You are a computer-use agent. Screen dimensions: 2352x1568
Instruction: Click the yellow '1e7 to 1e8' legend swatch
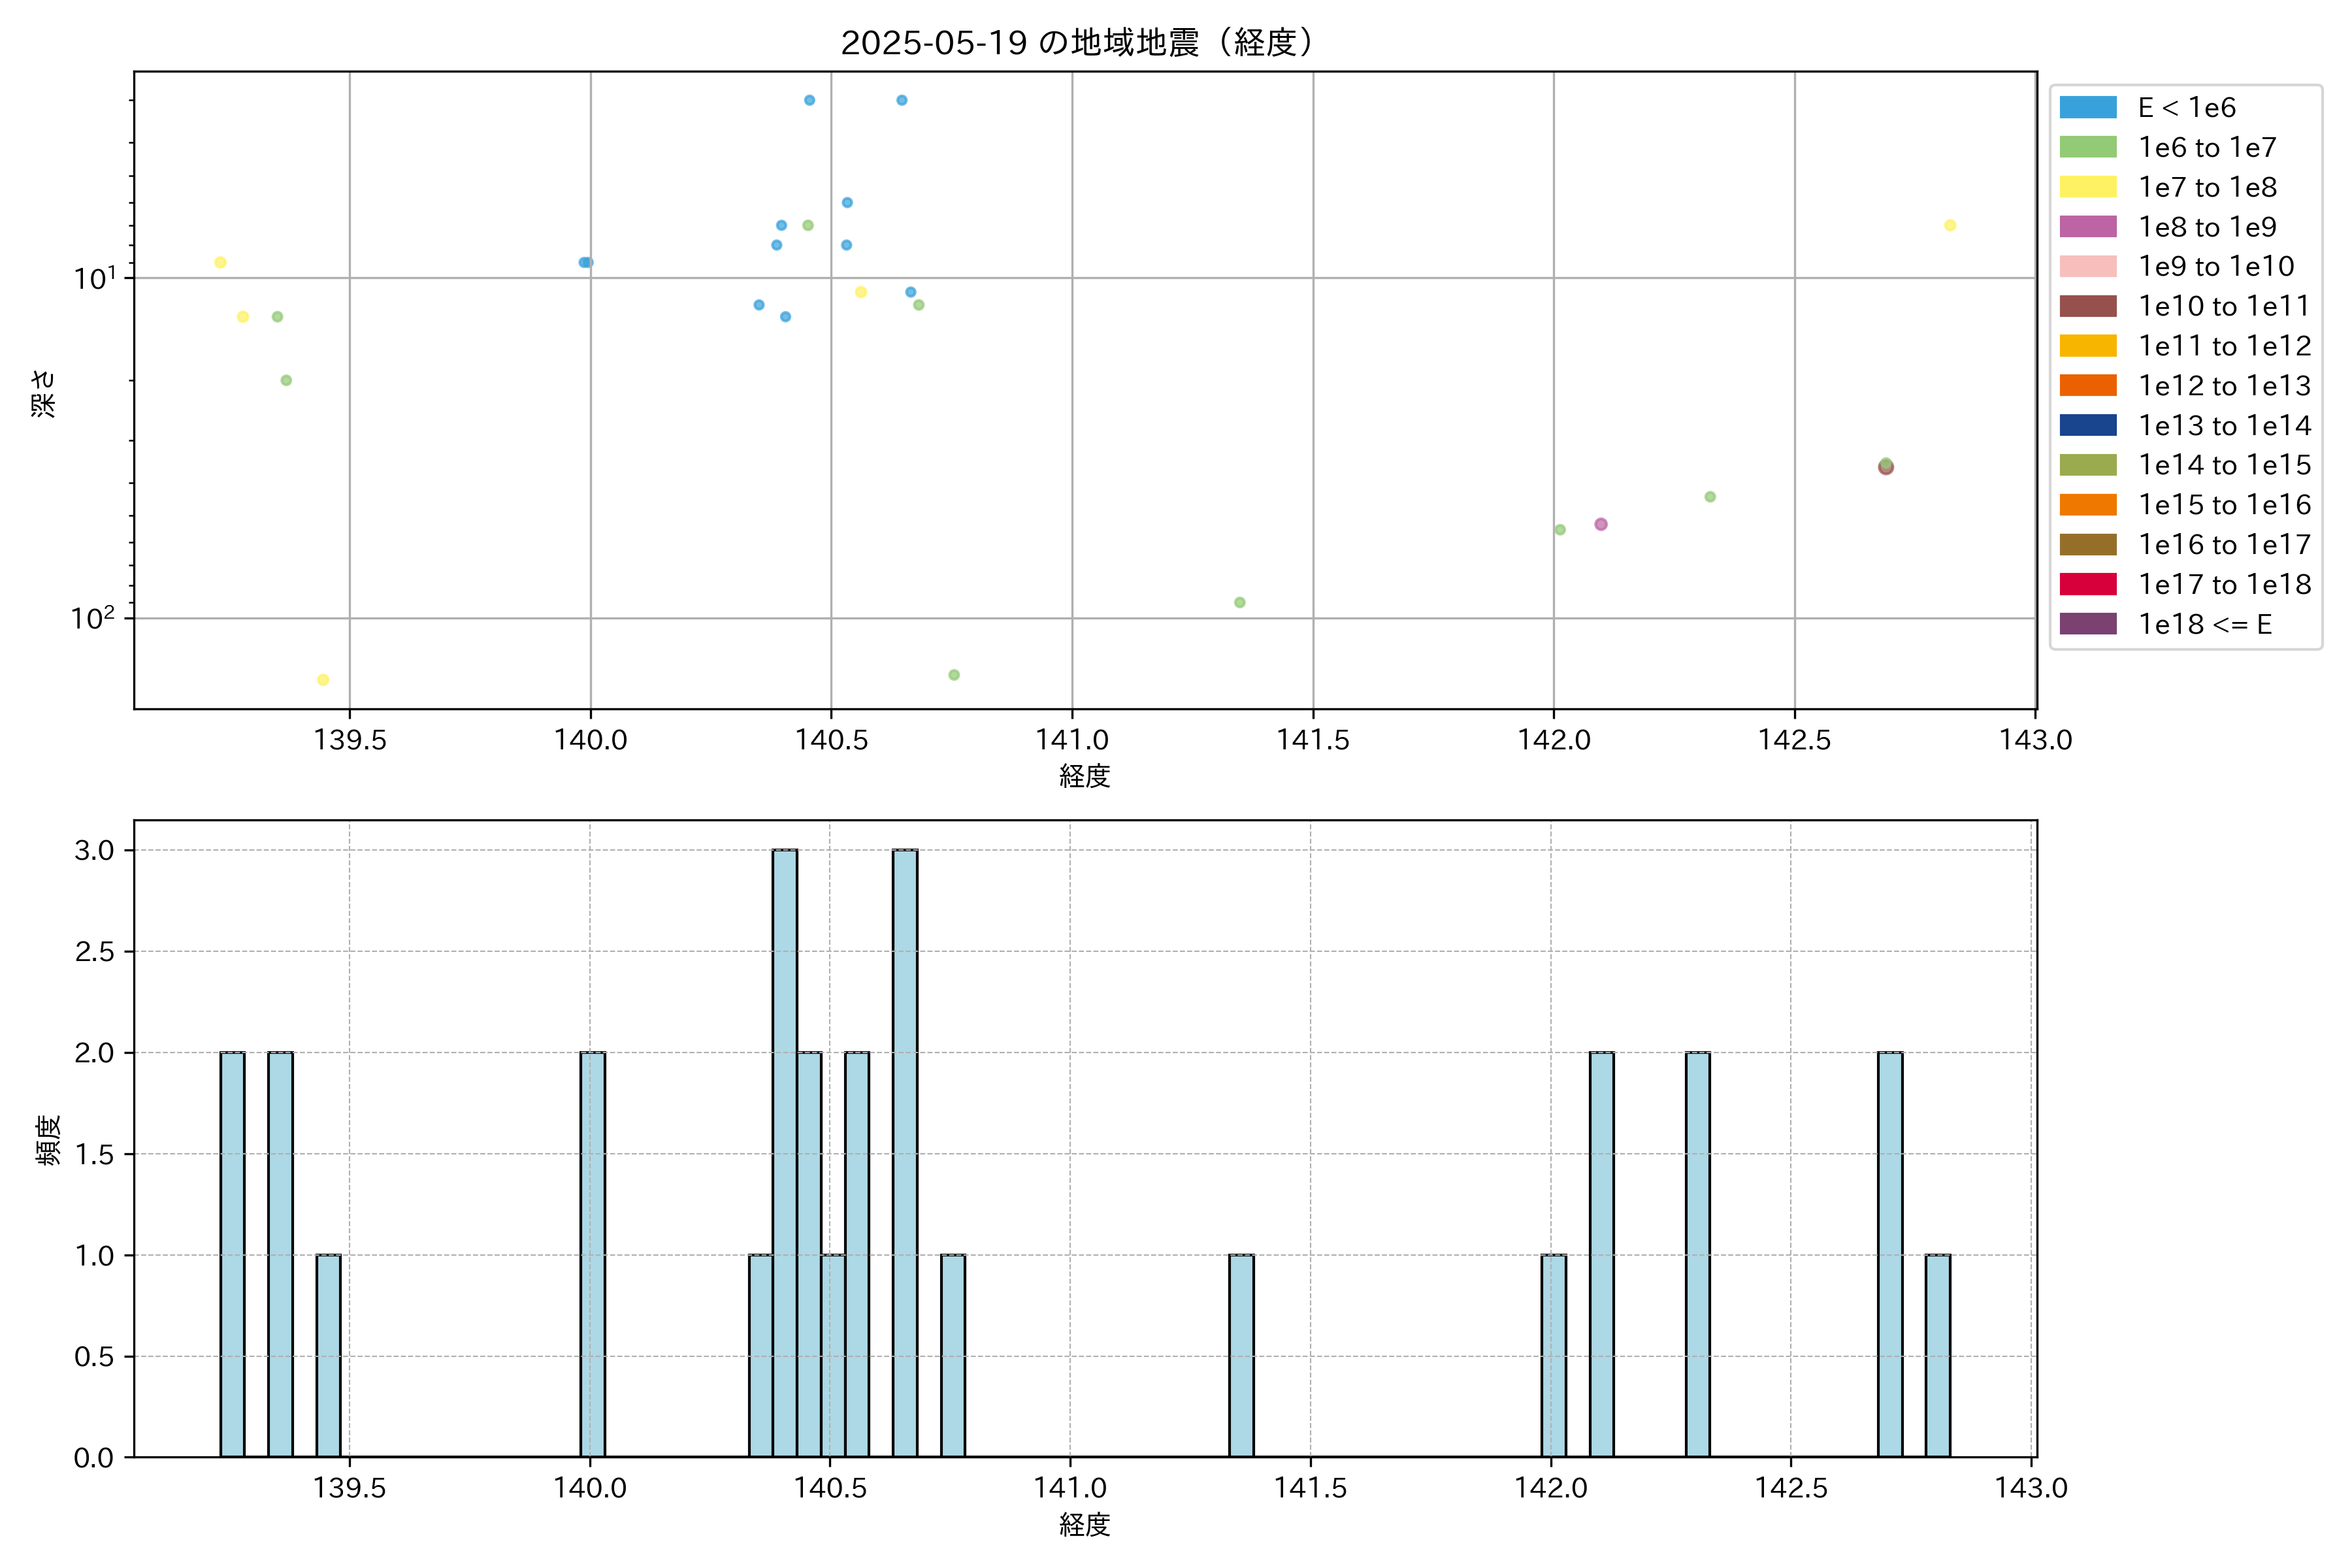click(2087, 187)
